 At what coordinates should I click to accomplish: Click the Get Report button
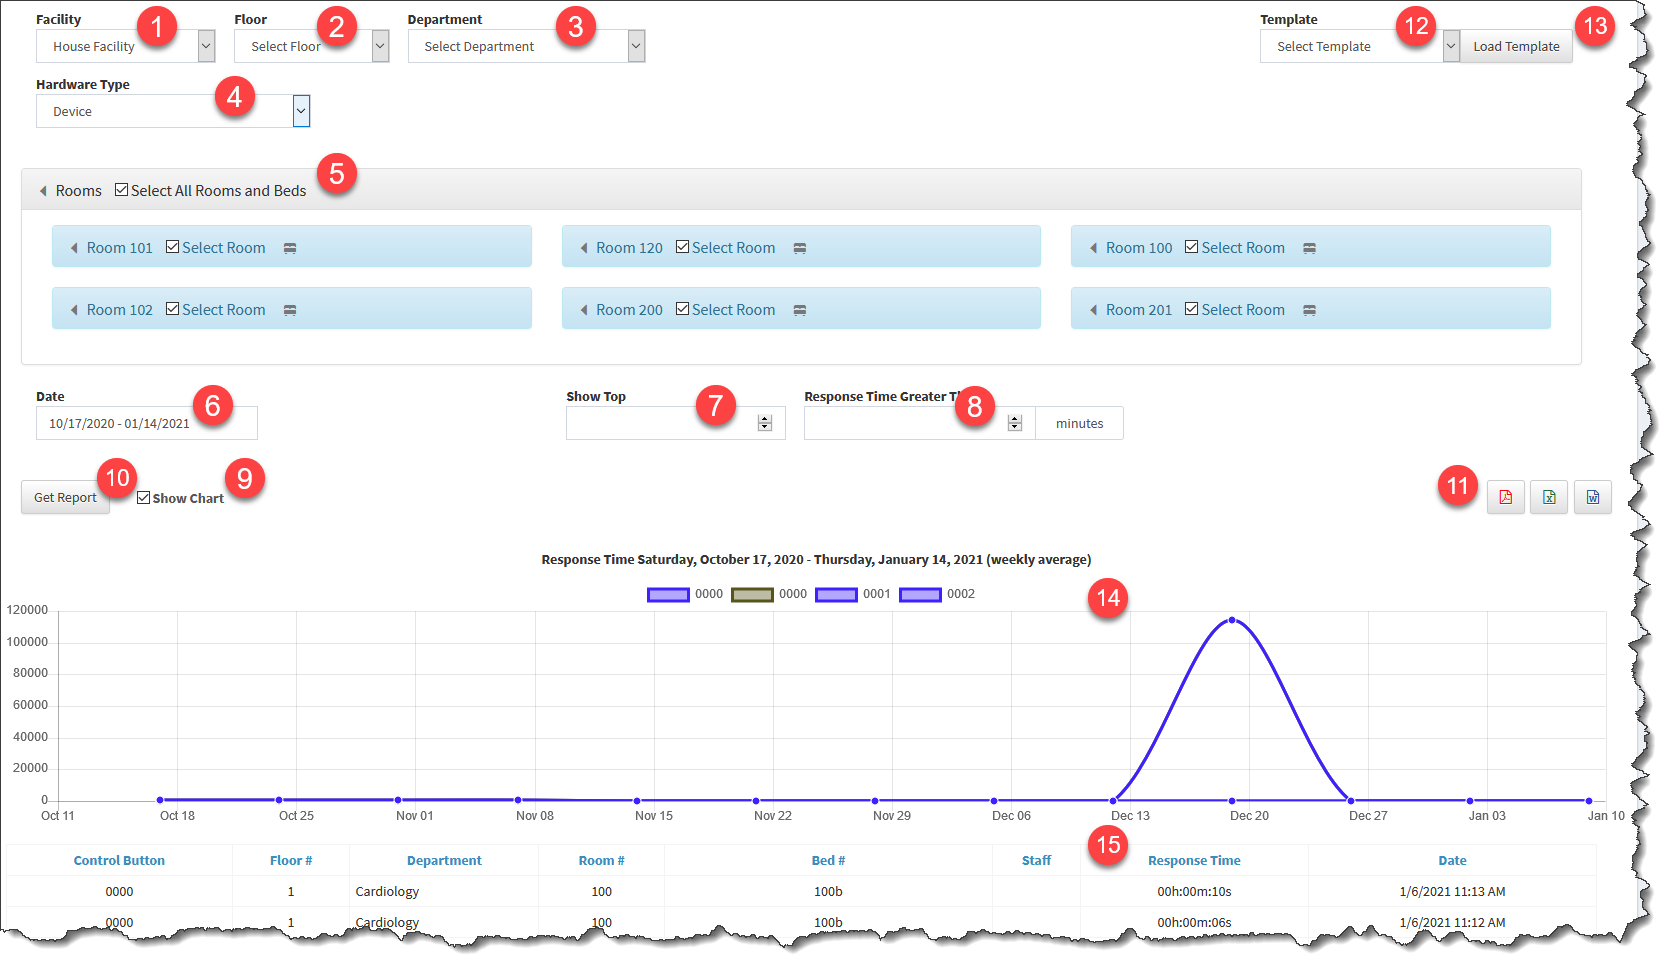[65, 497]
